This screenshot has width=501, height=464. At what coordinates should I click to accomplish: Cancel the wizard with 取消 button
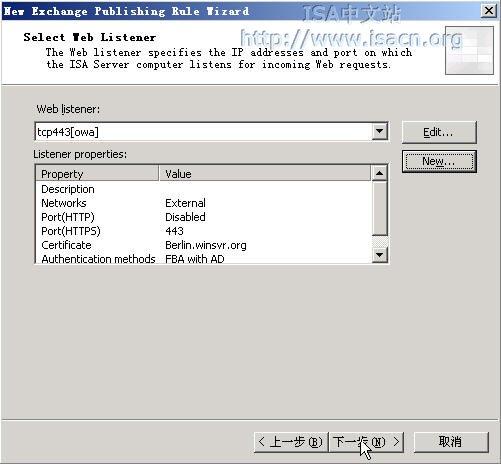tap(451, 442)
